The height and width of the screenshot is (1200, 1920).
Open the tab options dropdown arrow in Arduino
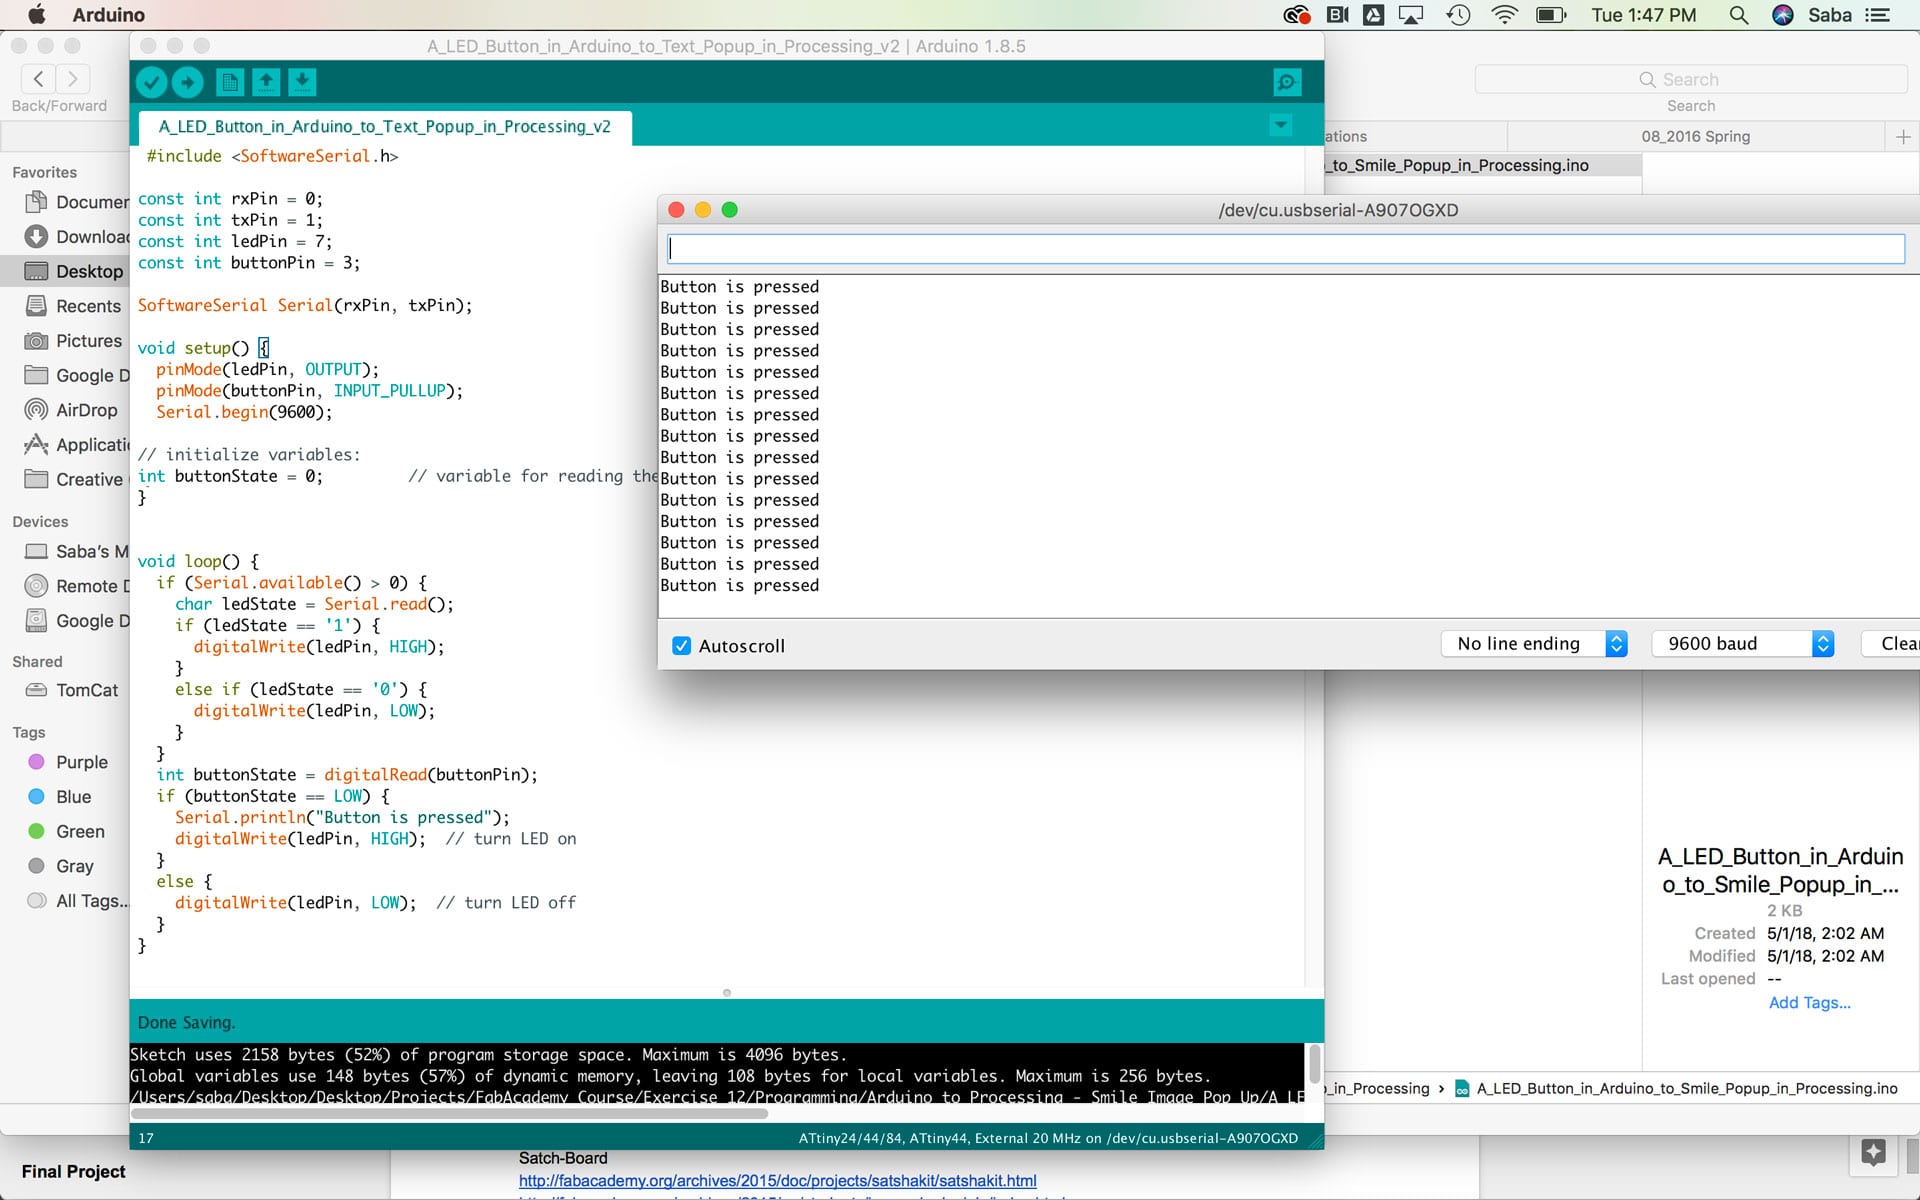coord(1280,125)
